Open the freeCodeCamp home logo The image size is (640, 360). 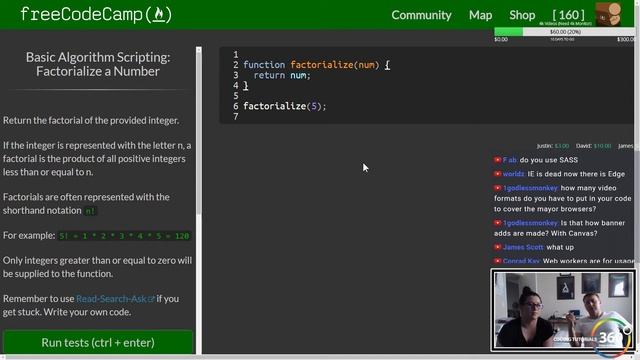[96, 15]
